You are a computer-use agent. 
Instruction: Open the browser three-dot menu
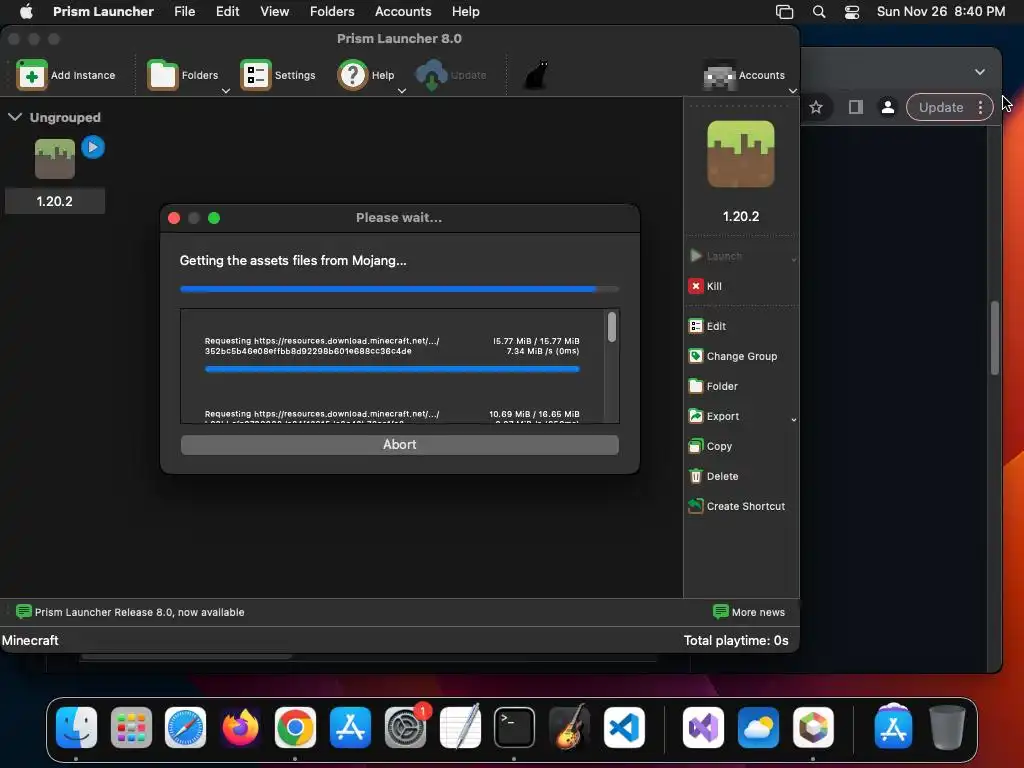pyautogui.click(x=980, y=107)
